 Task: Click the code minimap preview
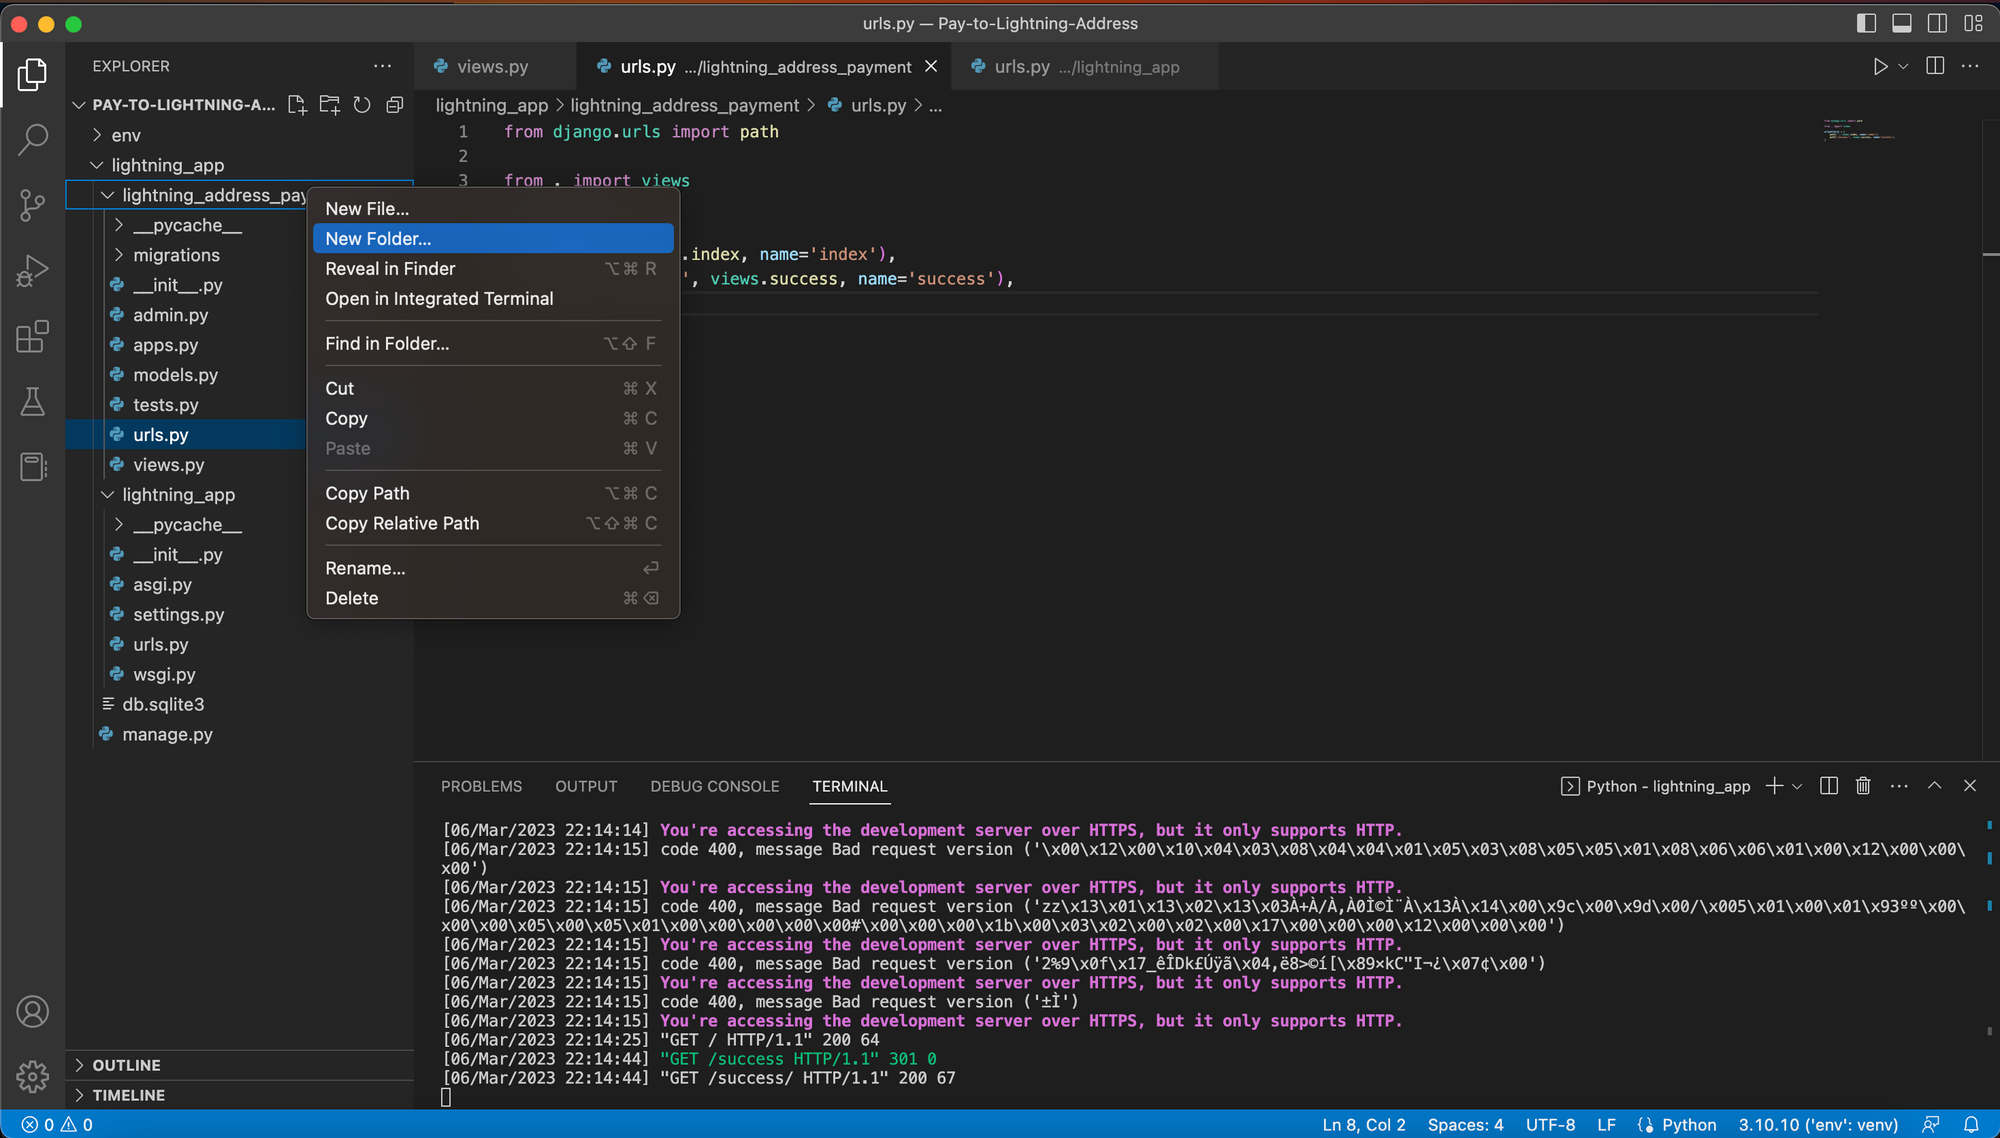coord(1858,130)
